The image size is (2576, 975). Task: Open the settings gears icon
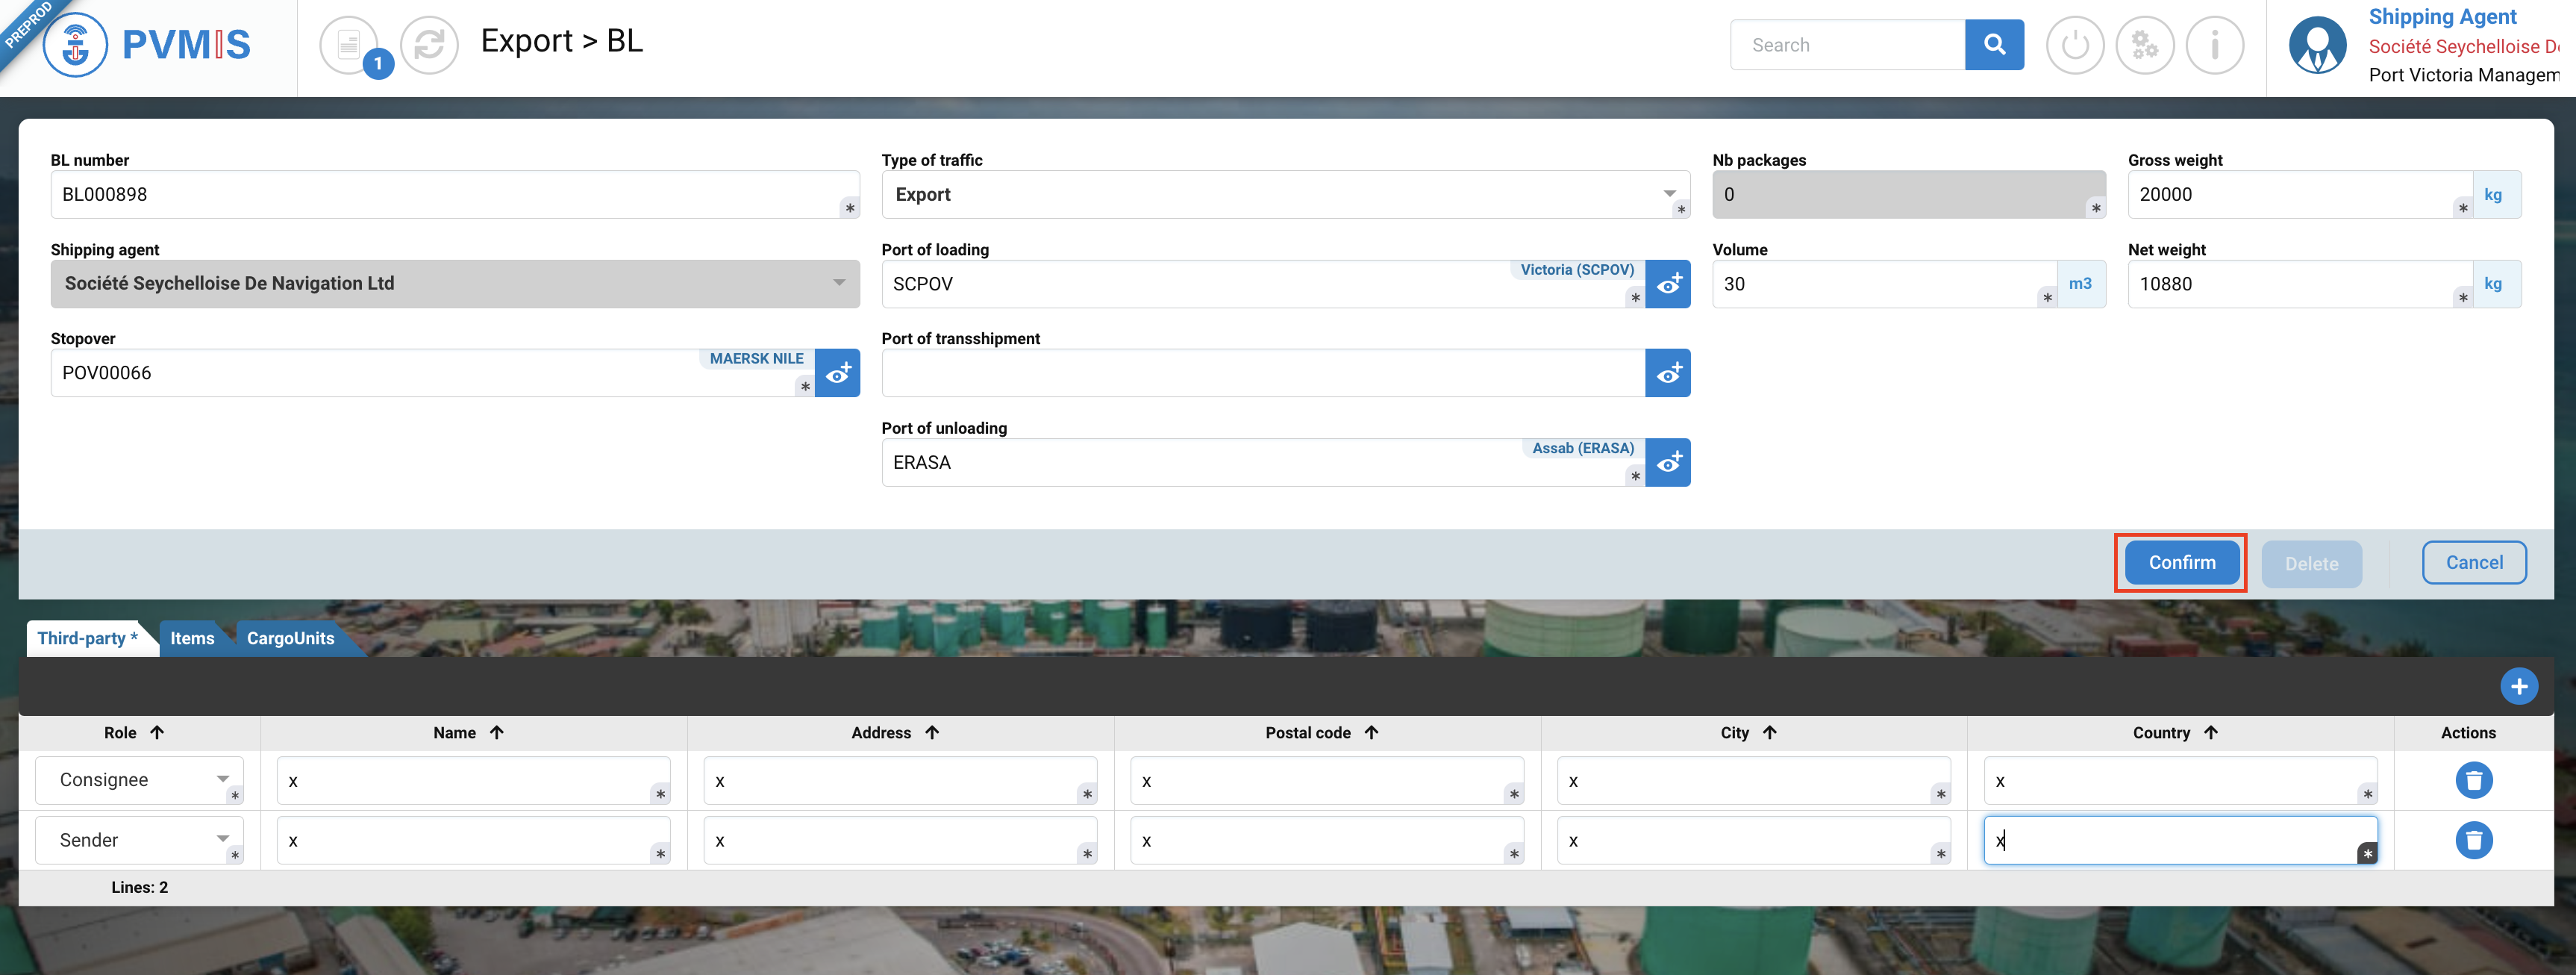coord(2145,45)
